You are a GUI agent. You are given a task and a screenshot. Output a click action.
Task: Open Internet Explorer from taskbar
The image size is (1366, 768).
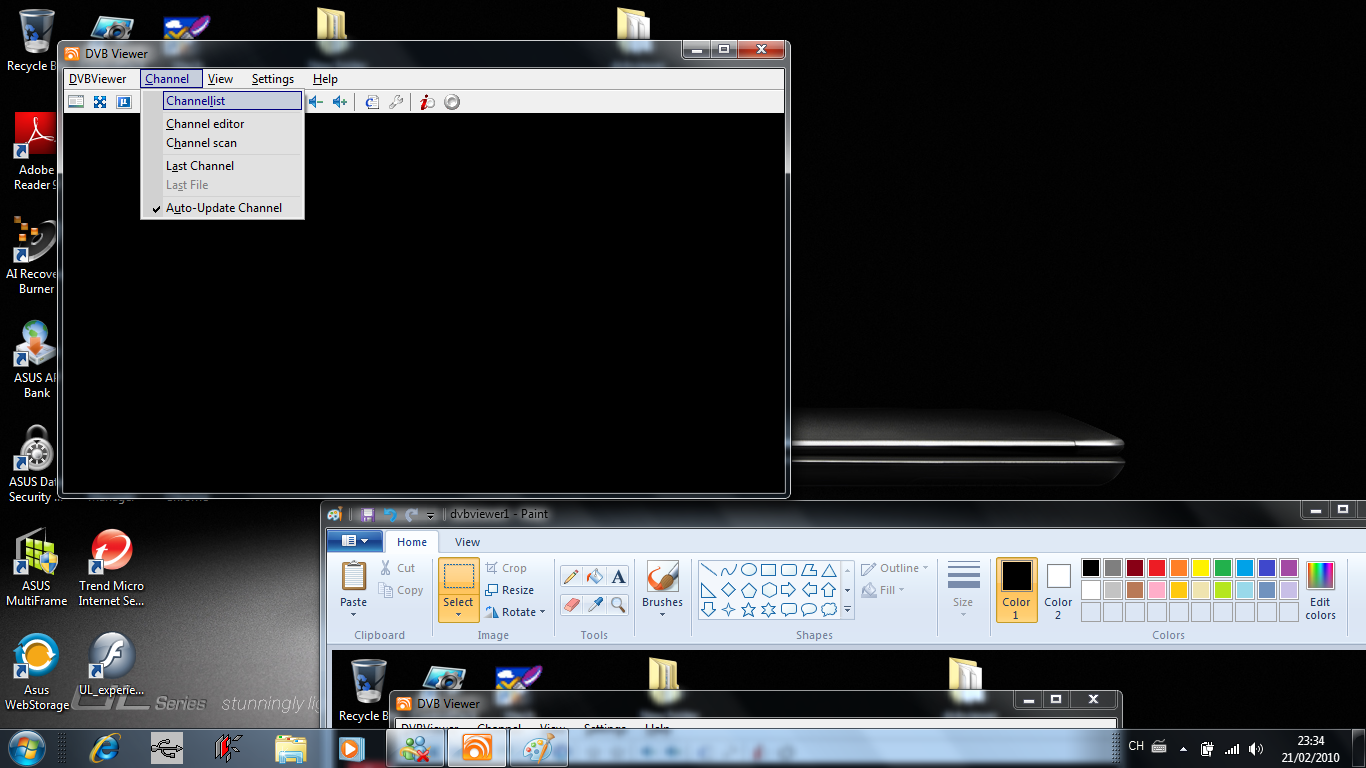click(103, 748)
